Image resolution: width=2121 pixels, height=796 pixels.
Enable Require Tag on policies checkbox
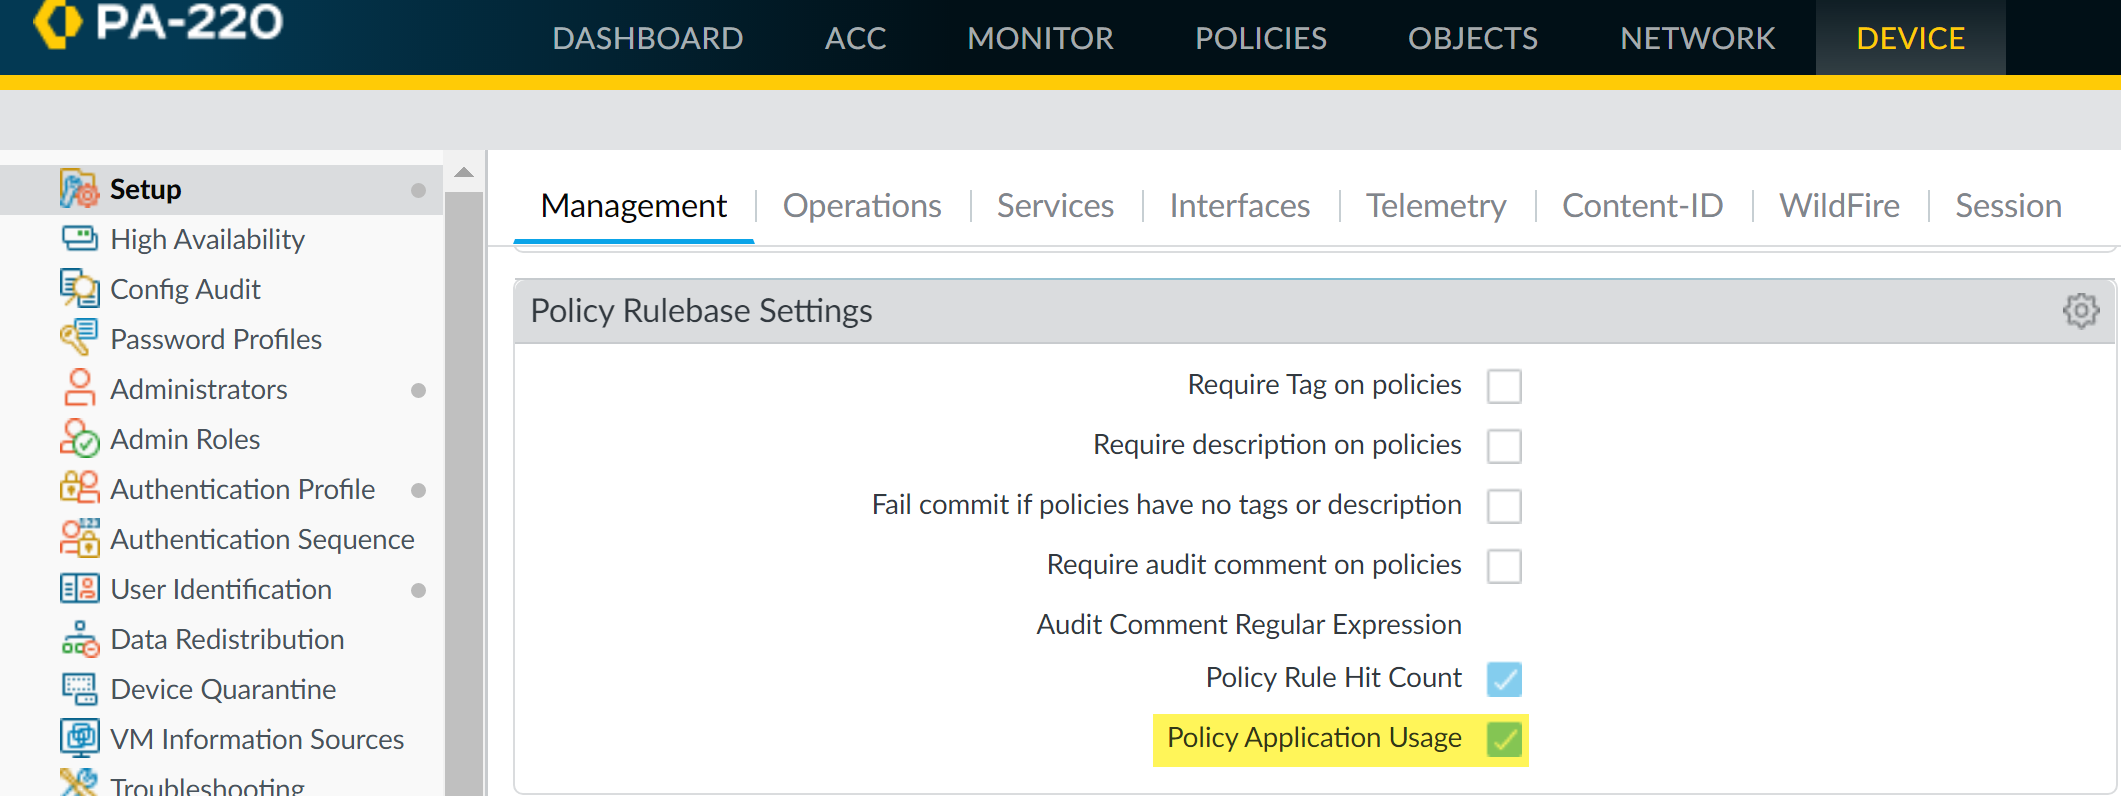pyautogui.click(x=1503, y=386)
